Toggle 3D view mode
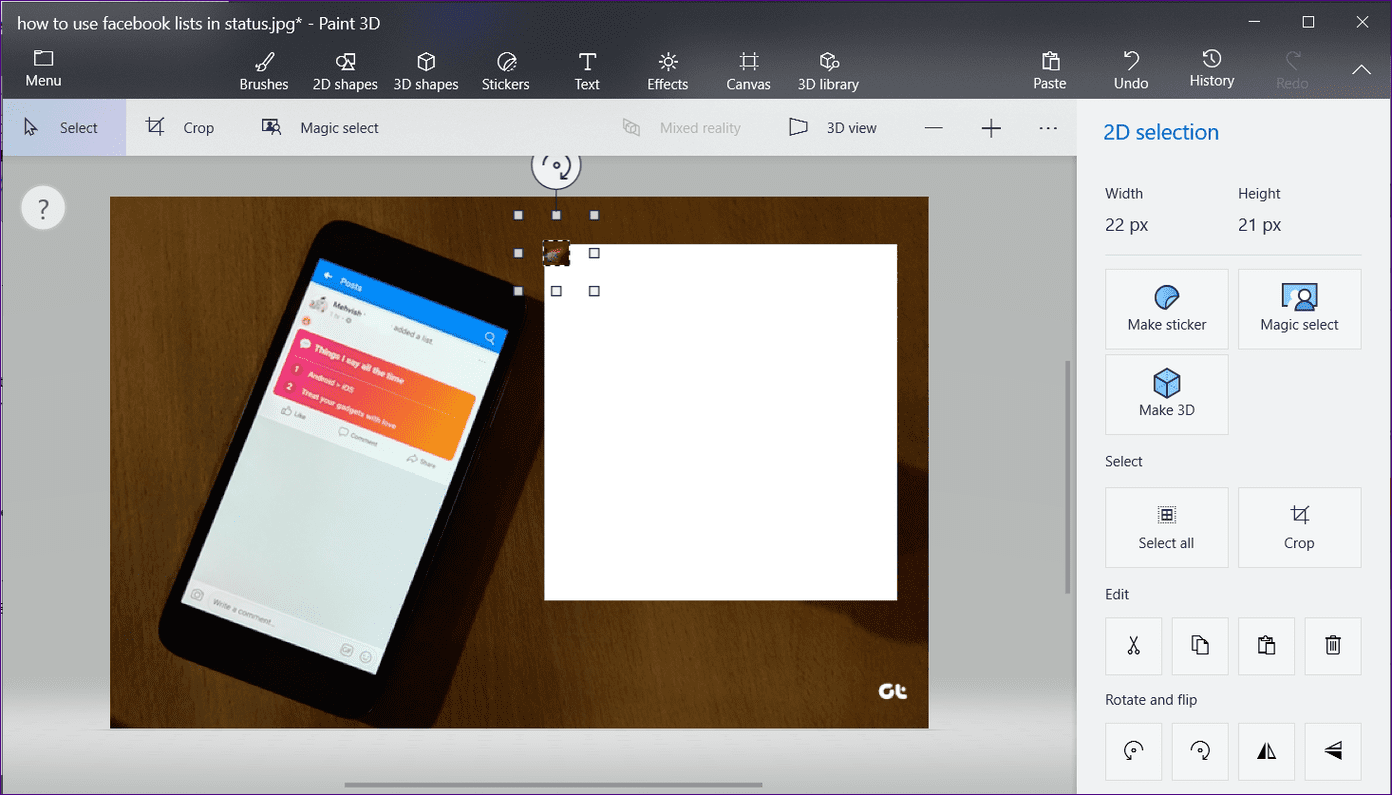Screen dimensions: 1392x795 coord(833,128)
